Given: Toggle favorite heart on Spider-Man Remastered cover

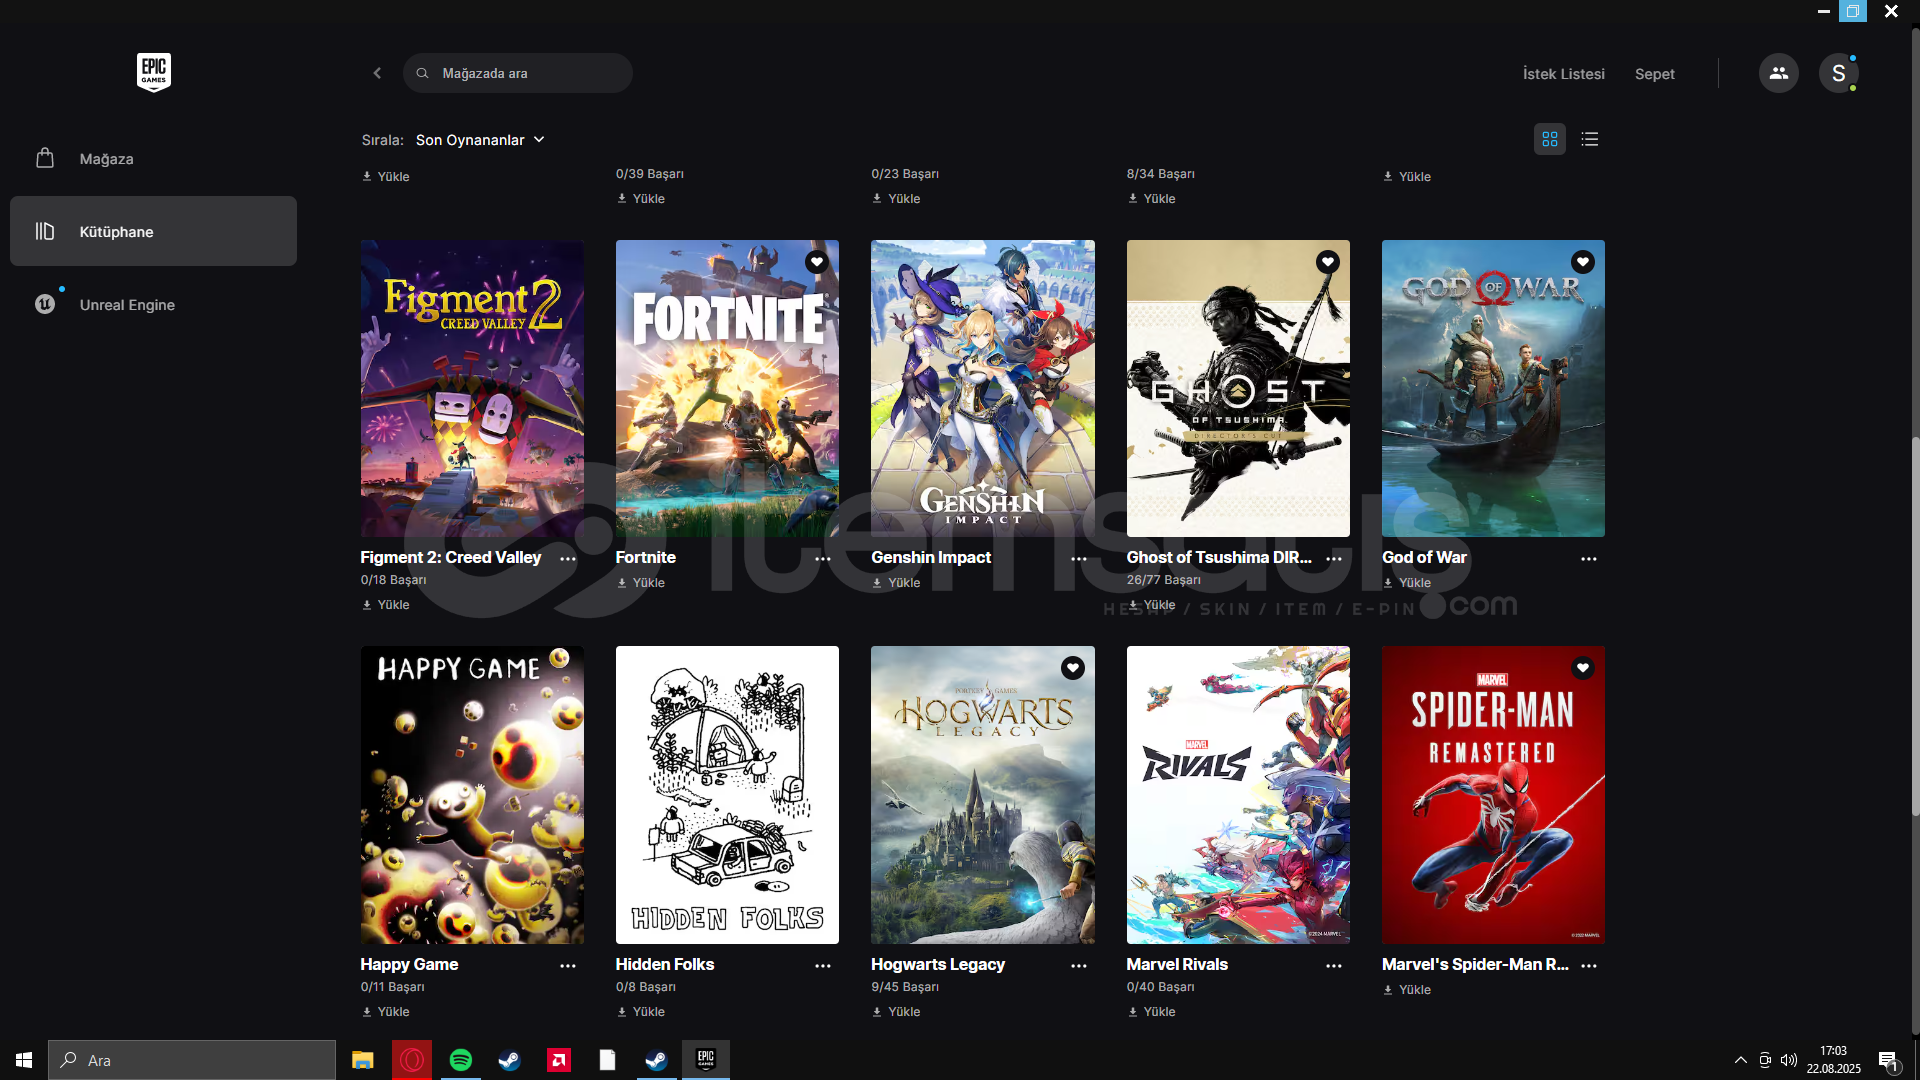Looking at the screenshot, I should 1583,668.
